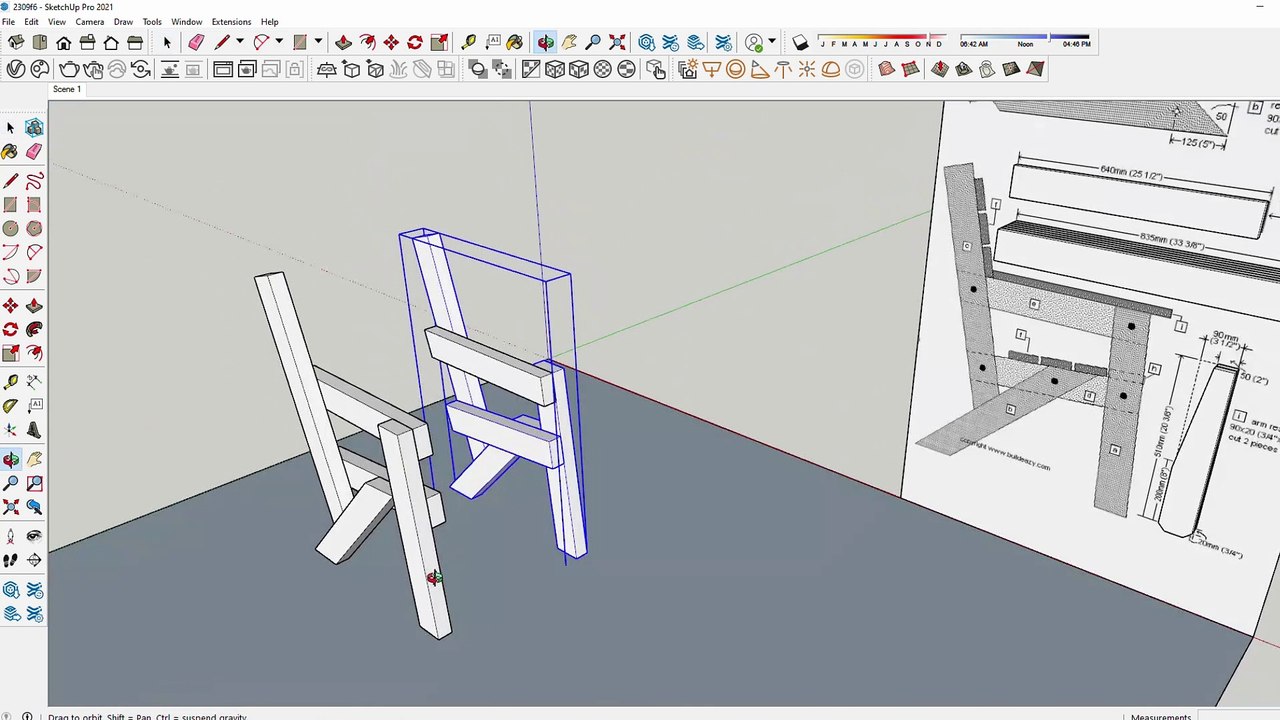The width and height of the screenshot is (1280, 720).
Task: Add a V-Ray dome light
Action: point(831,69)
